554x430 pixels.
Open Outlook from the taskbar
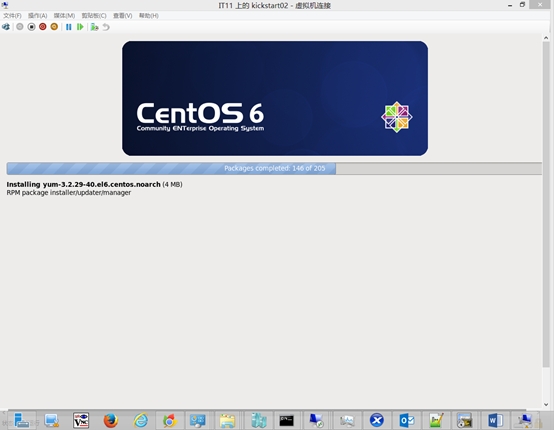point(407,420)
